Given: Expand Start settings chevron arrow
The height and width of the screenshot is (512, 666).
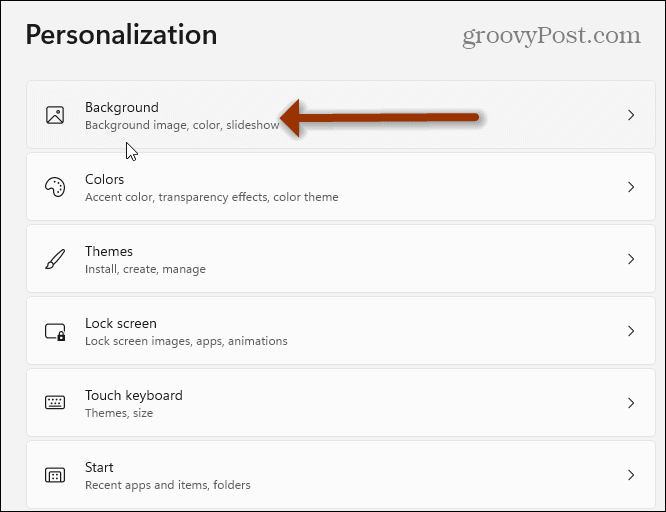Looking at the screenshot, I should [x=631, y=475].
